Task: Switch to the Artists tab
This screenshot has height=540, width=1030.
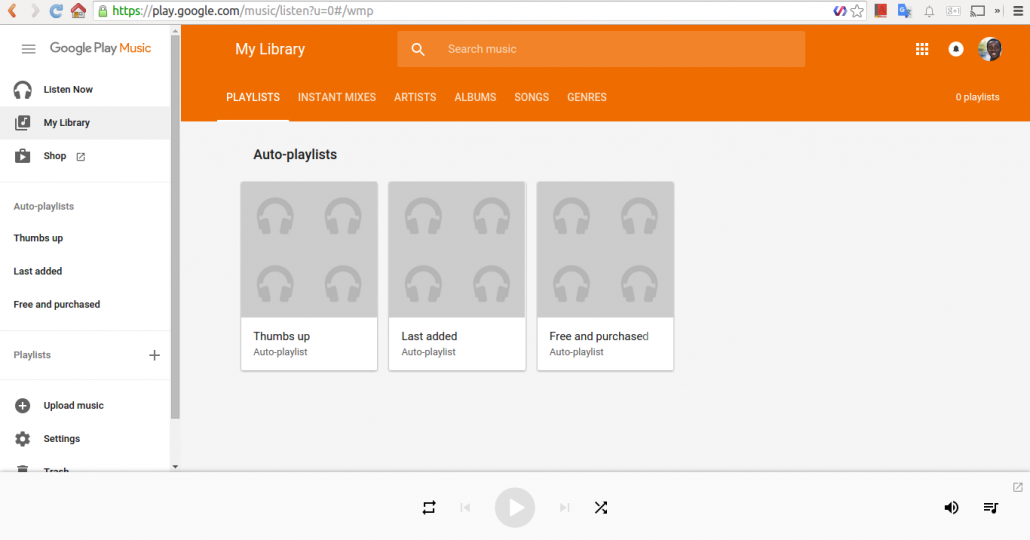Action: pyautogui.click(x=415, y=97)
